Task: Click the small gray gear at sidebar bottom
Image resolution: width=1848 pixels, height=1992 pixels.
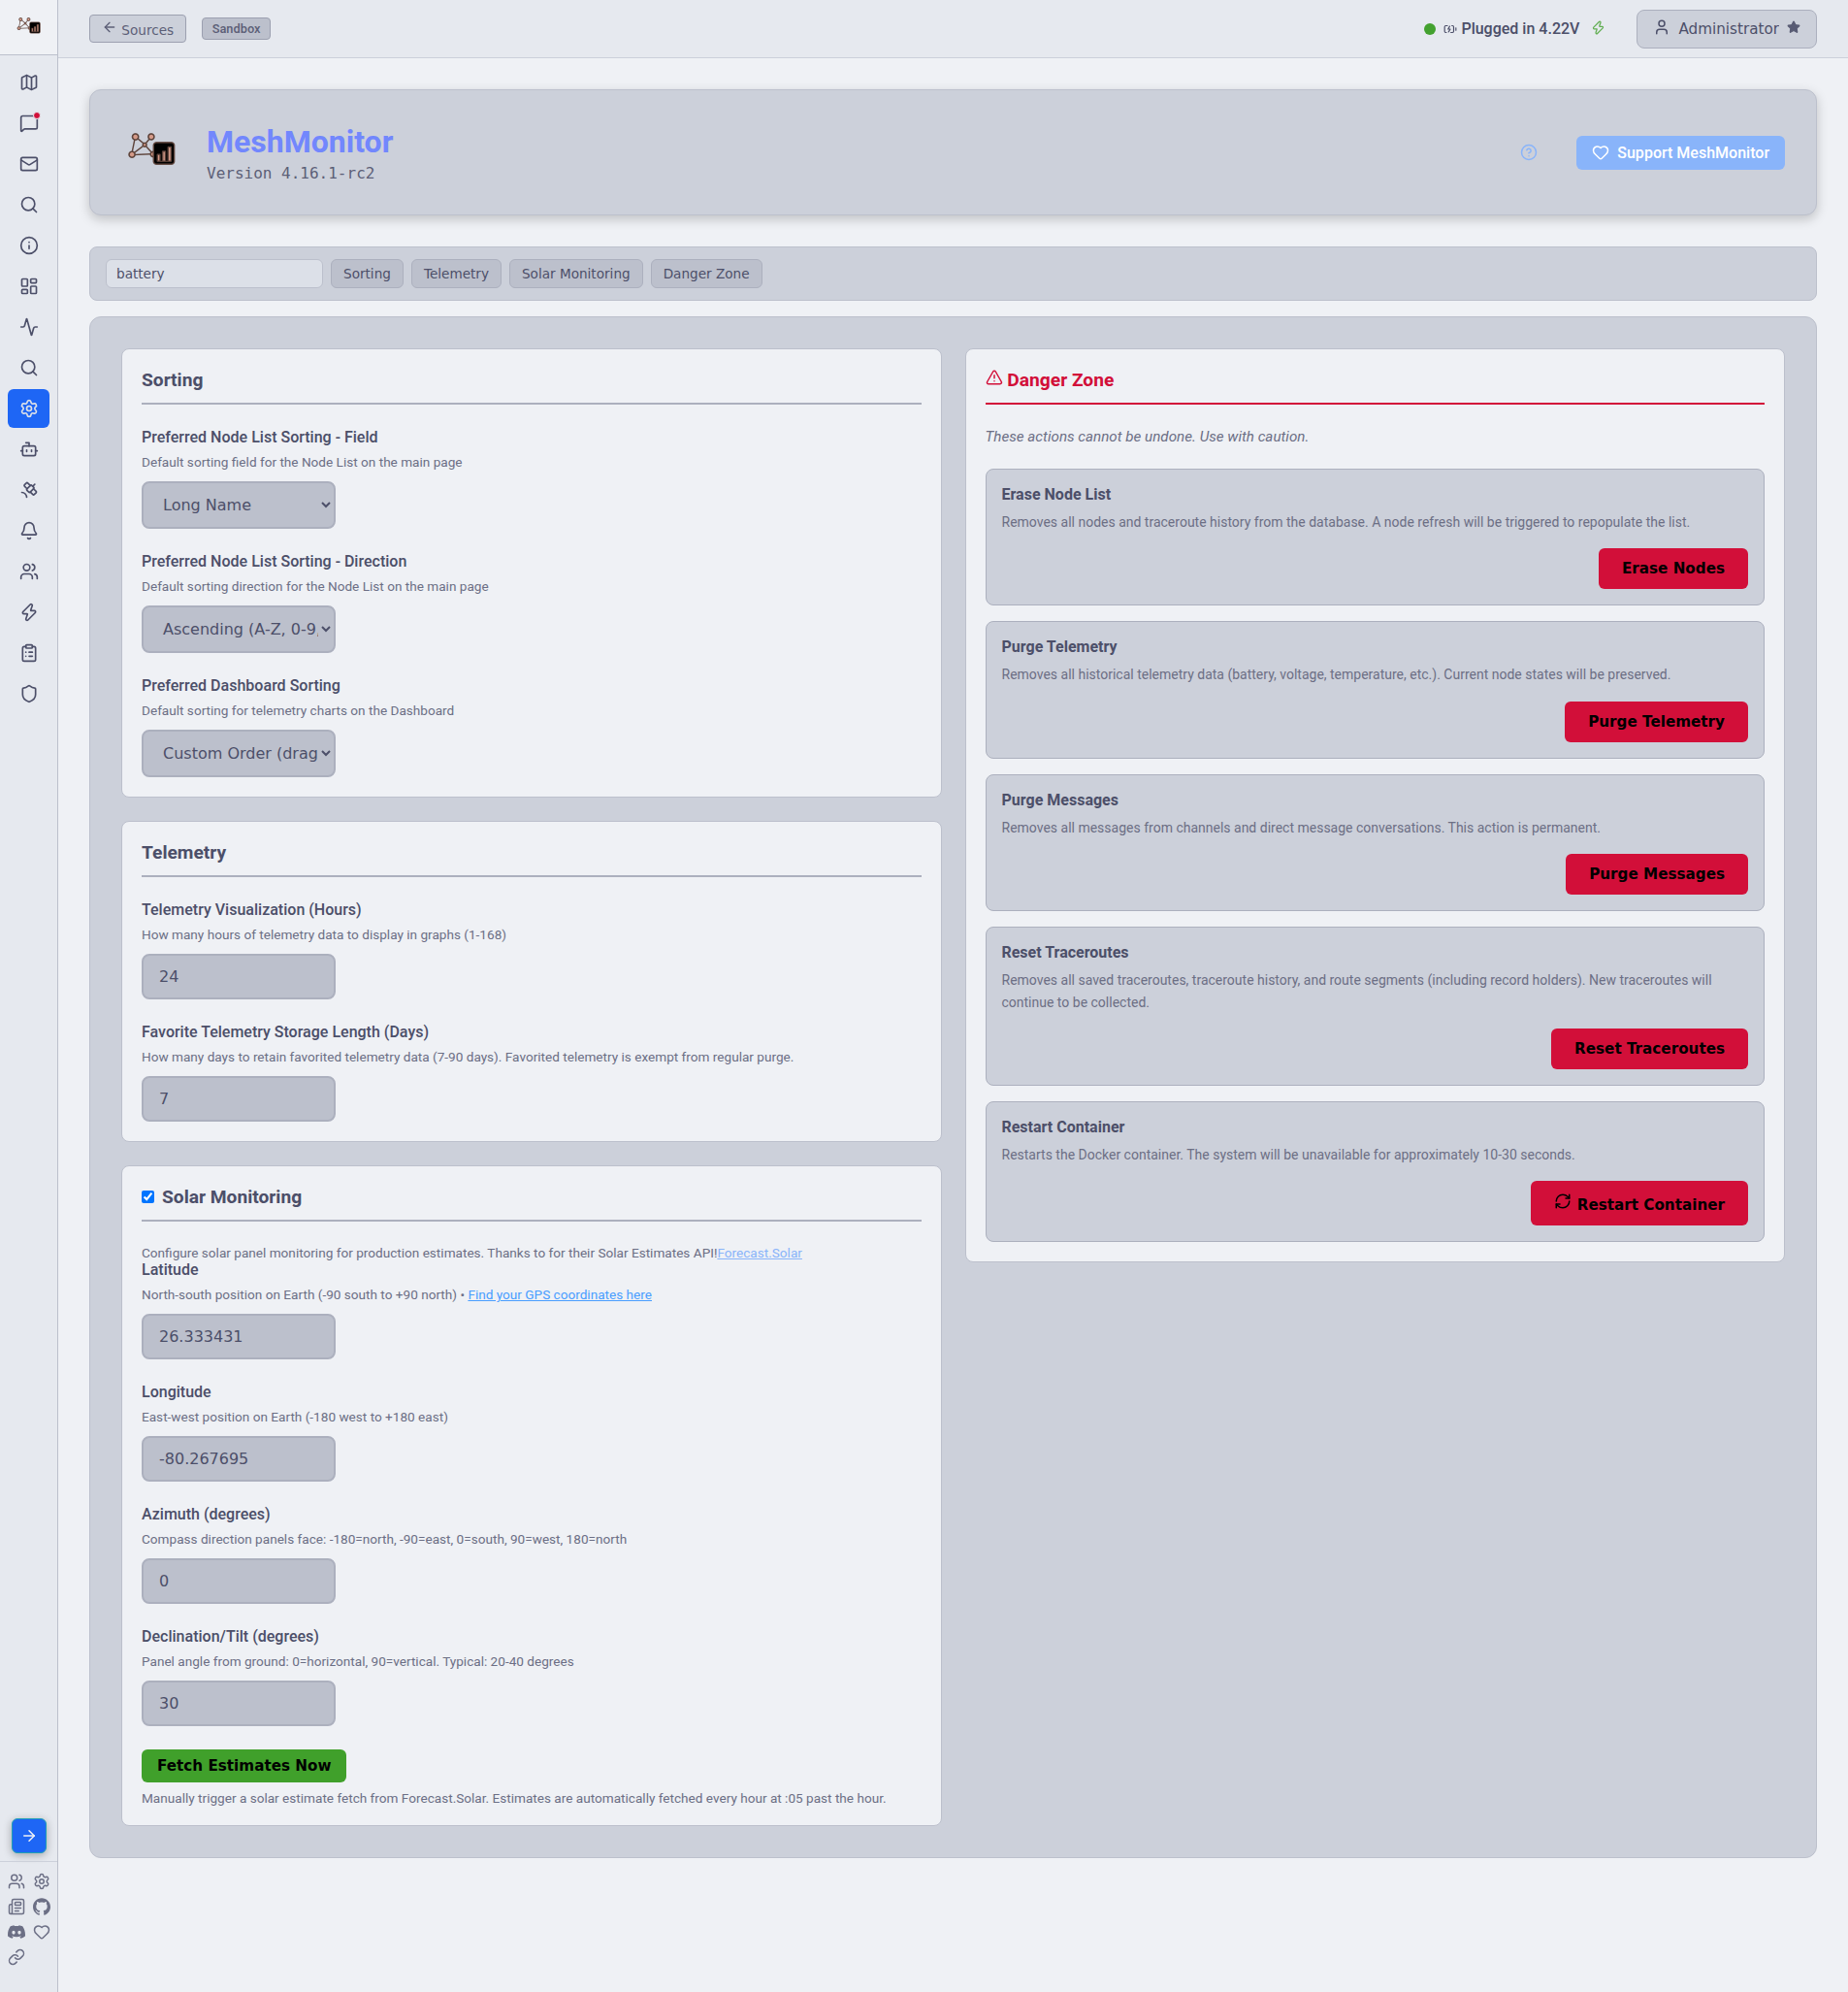Action: coord(42,1881)
